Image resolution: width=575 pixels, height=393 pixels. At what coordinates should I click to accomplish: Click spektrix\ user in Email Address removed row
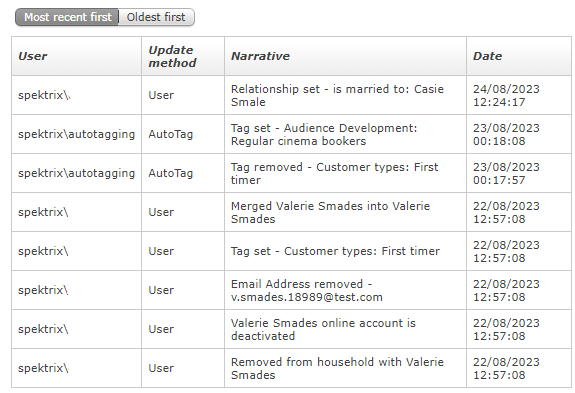[x=43, y=290]
